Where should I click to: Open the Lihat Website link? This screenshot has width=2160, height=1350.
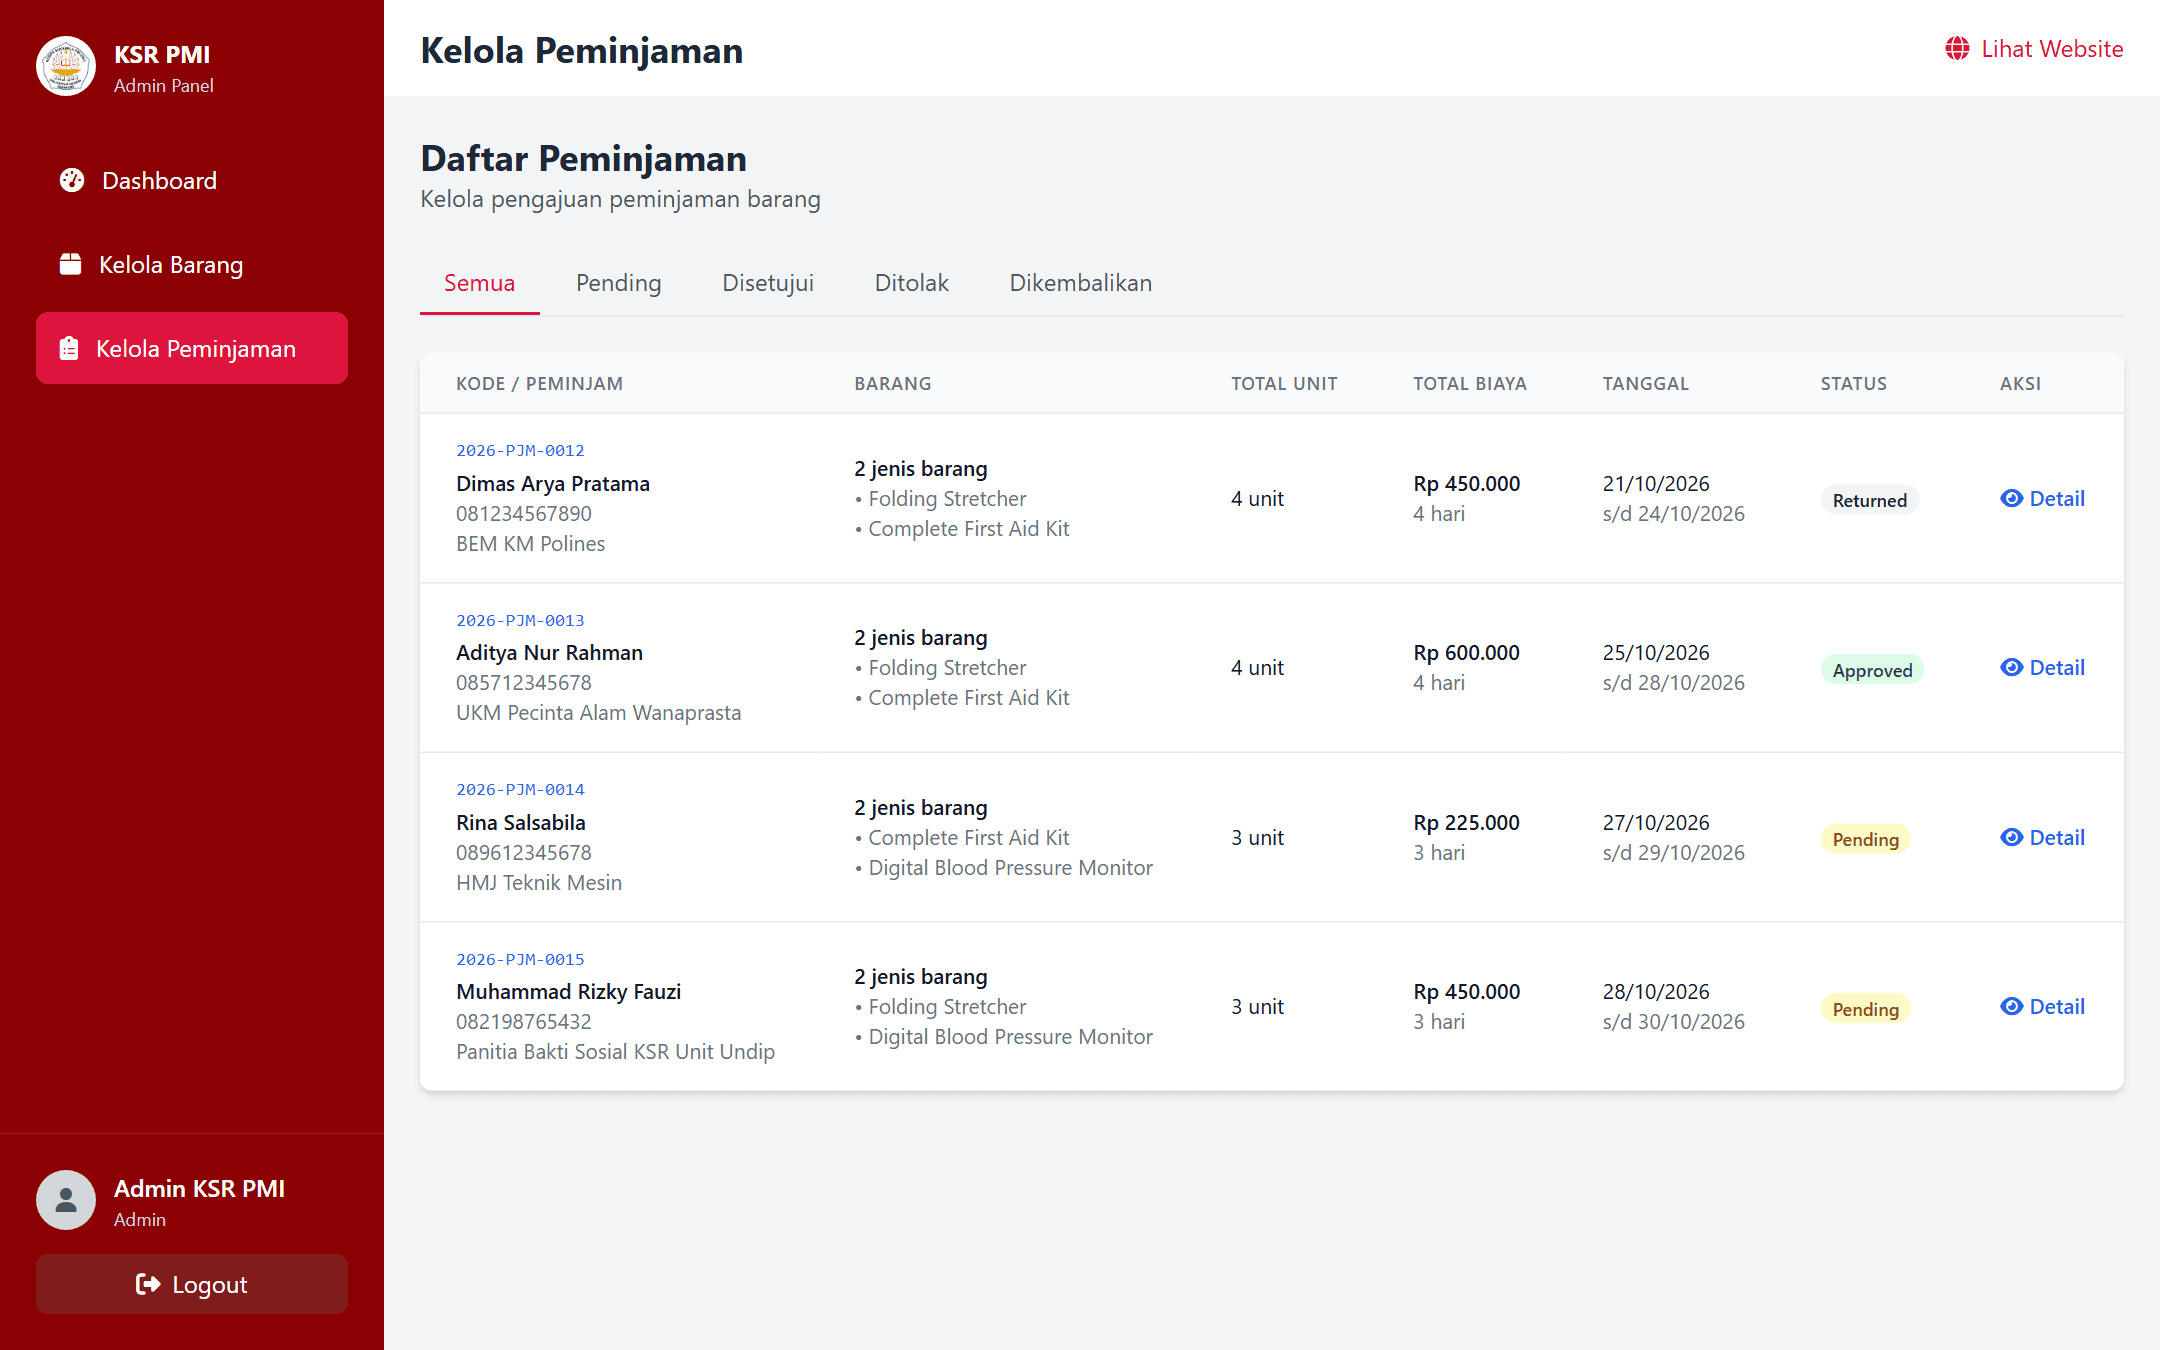click(2034, 49)
